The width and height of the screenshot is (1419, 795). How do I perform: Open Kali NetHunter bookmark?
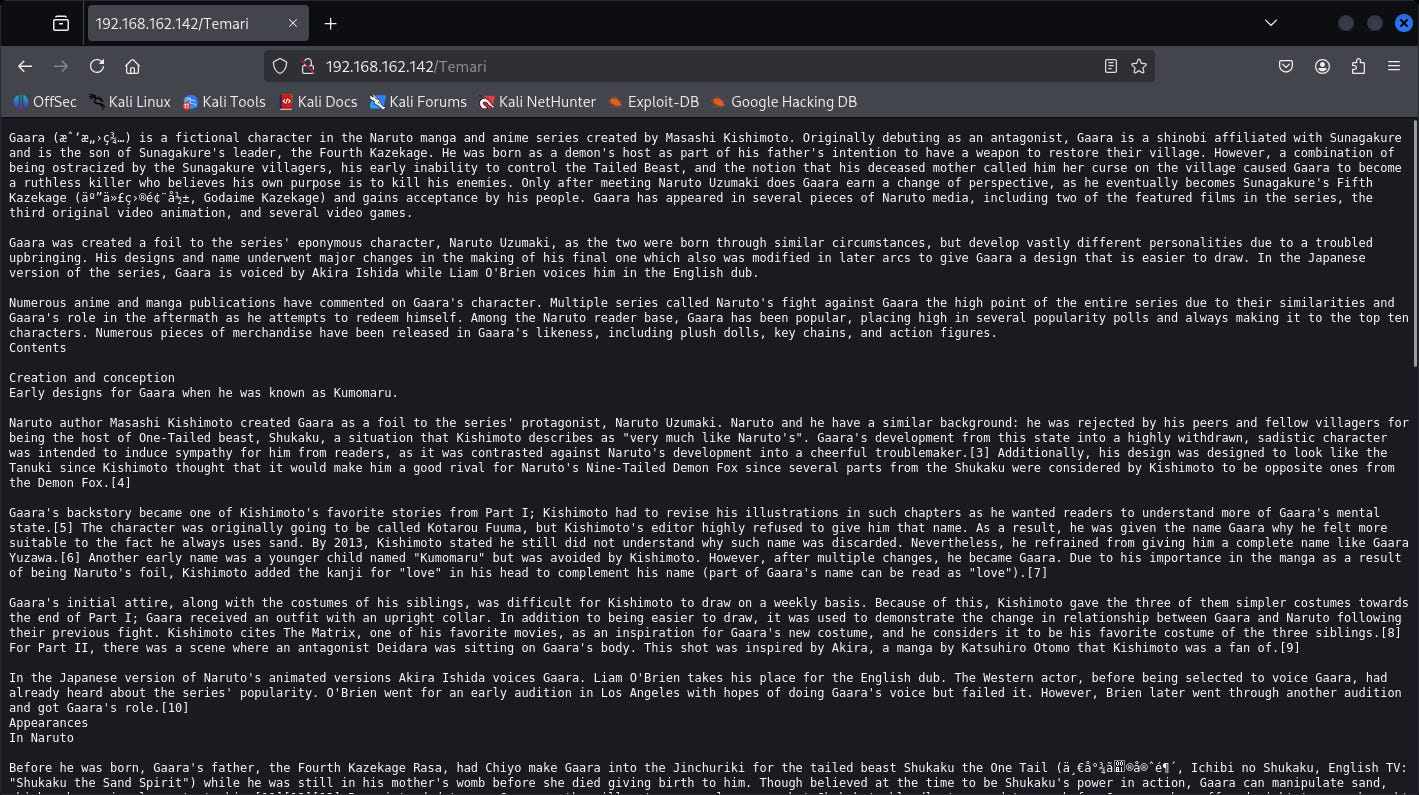click(x=537, y=101)
